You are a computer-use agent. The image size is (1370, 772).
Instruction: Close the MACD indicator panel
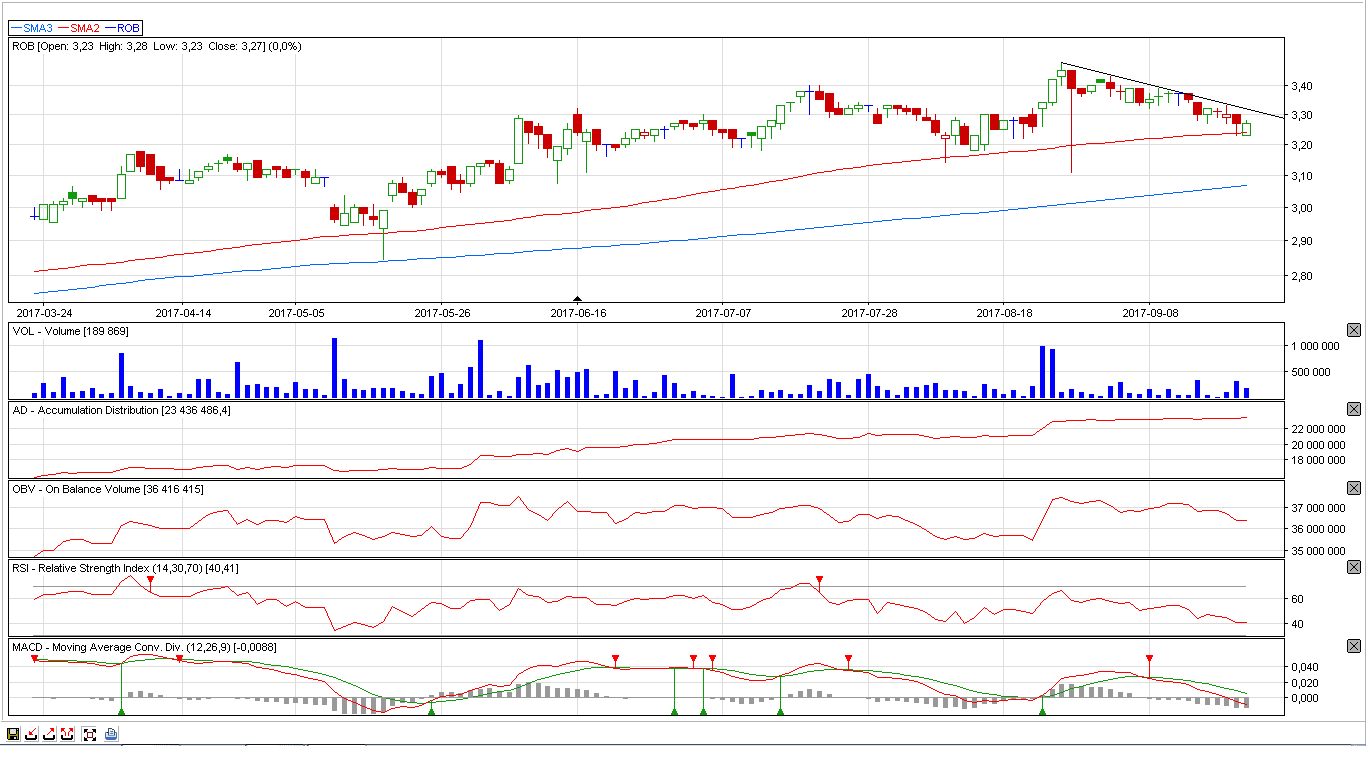tap(1354, 646)
